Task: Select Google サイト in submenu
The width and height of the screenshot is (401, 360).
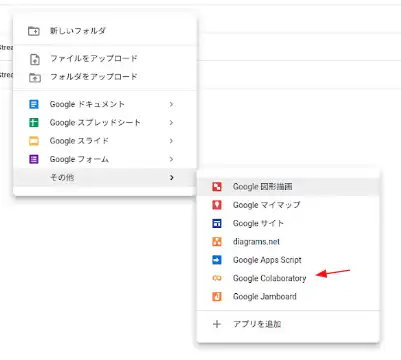Action: [x=288, y=223]
